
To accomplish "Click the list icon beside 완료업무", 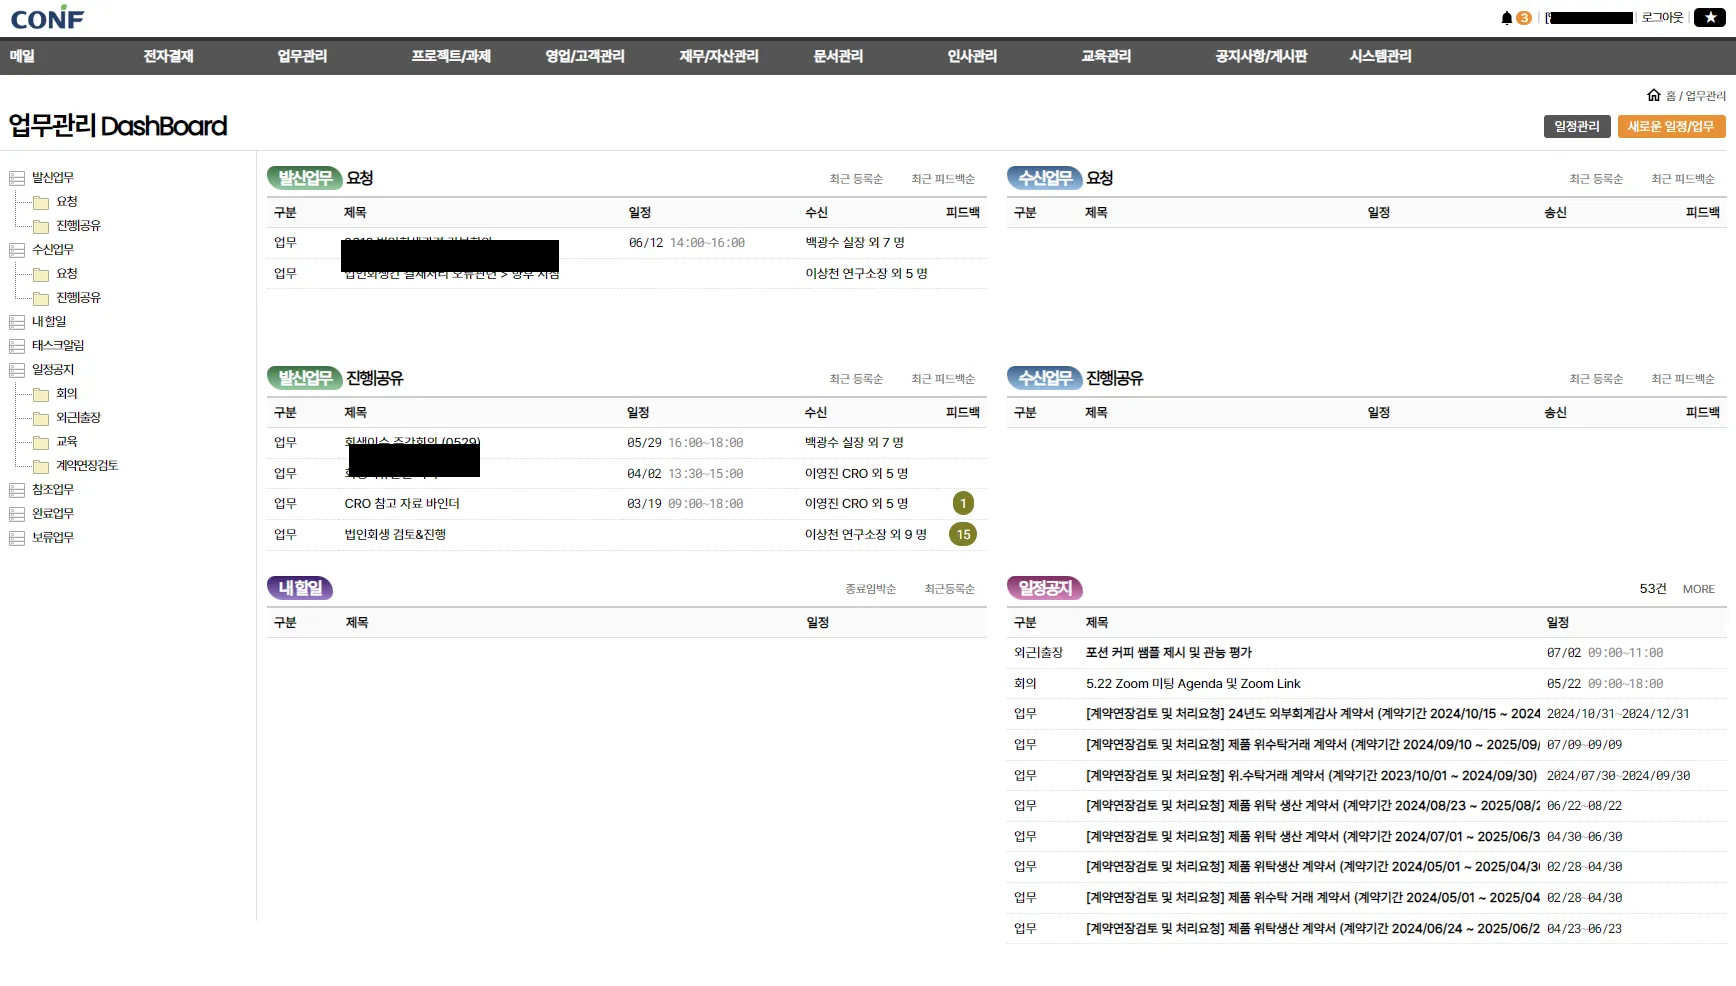I will pos(17,514).
